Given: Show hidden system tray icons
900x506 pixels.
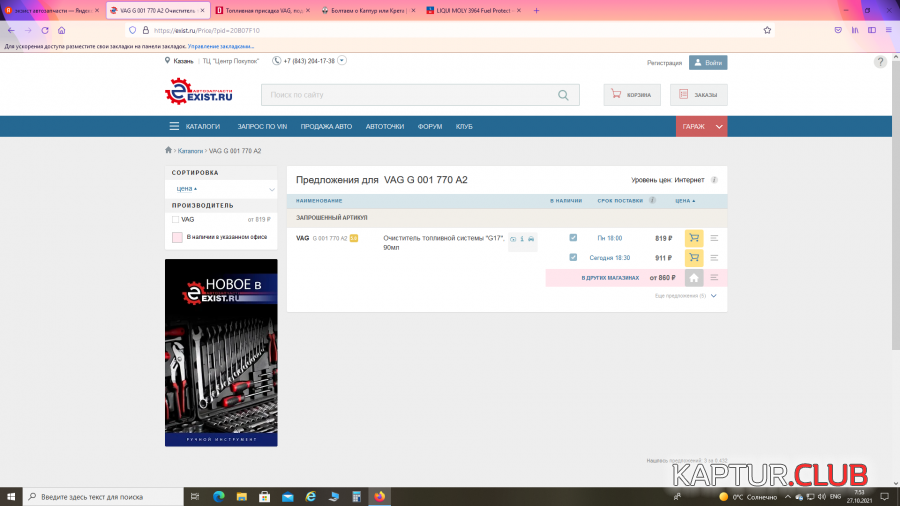Looking at the screenshot, I should [788, 497].
